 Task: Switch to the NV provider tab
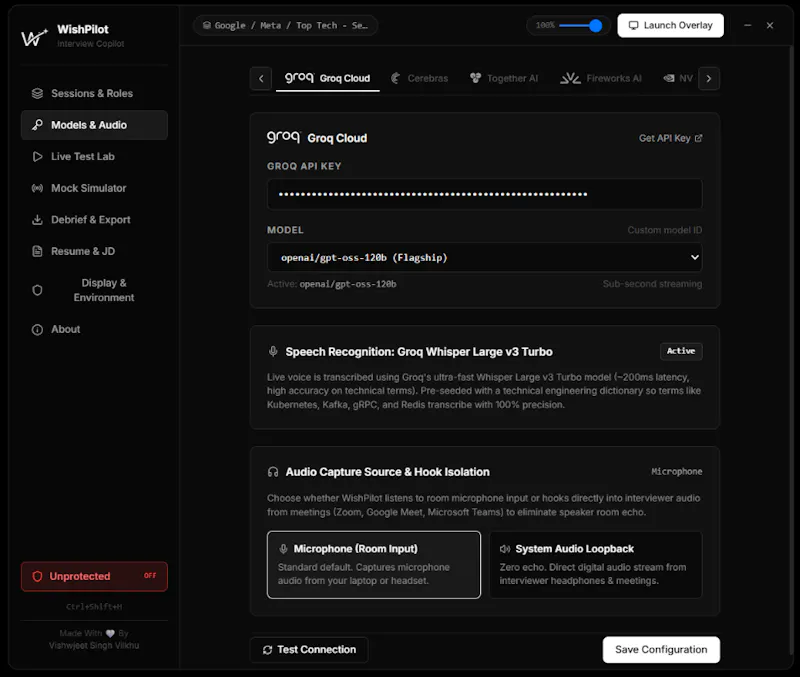coord(678,79)
